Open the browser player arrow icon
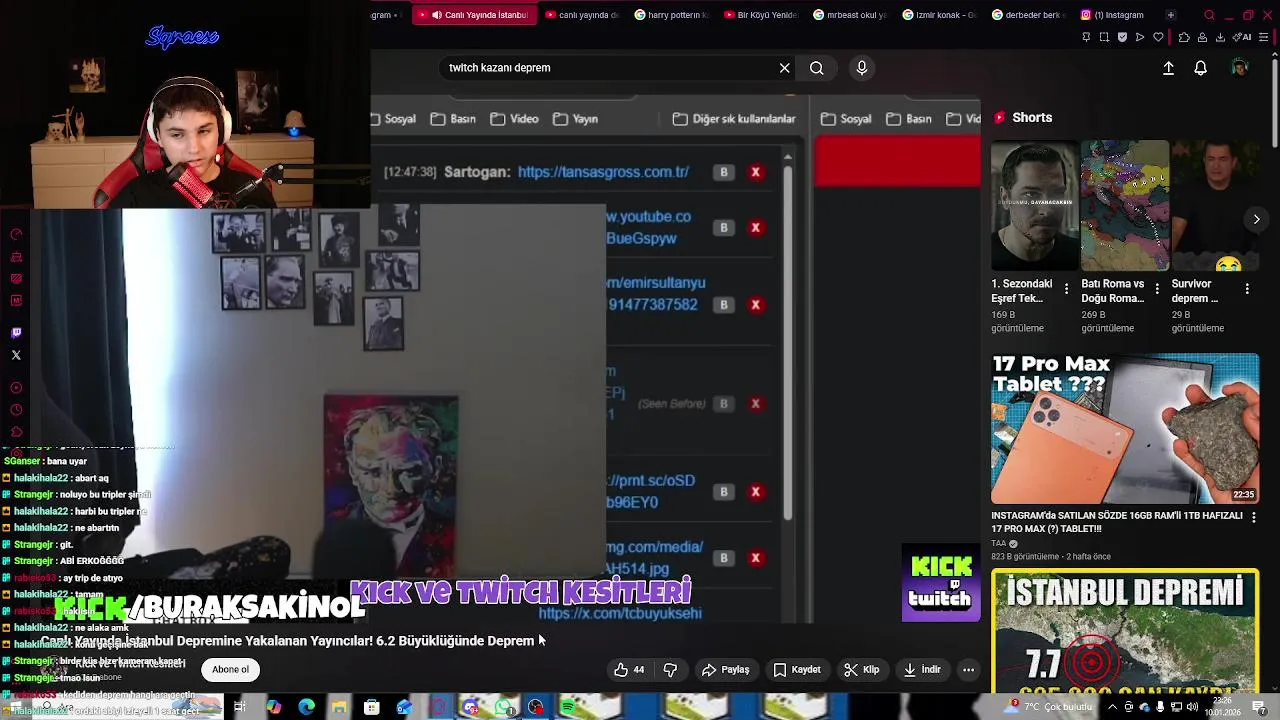 pyautogui.click(x=1140, y=37)
